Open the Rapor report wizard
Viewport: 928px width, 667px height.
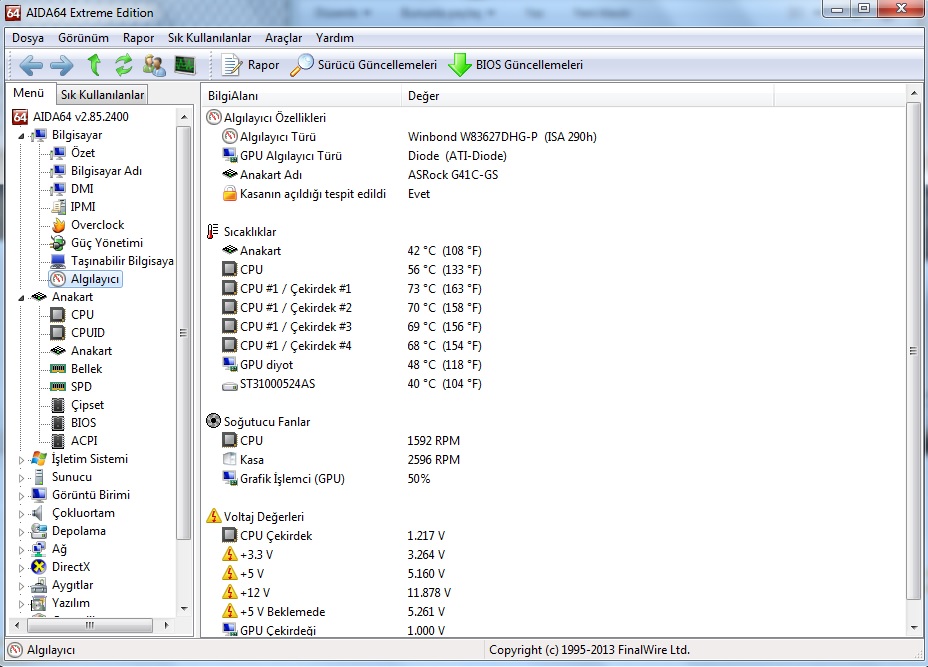pyautogui.click(x=250, y=65)
